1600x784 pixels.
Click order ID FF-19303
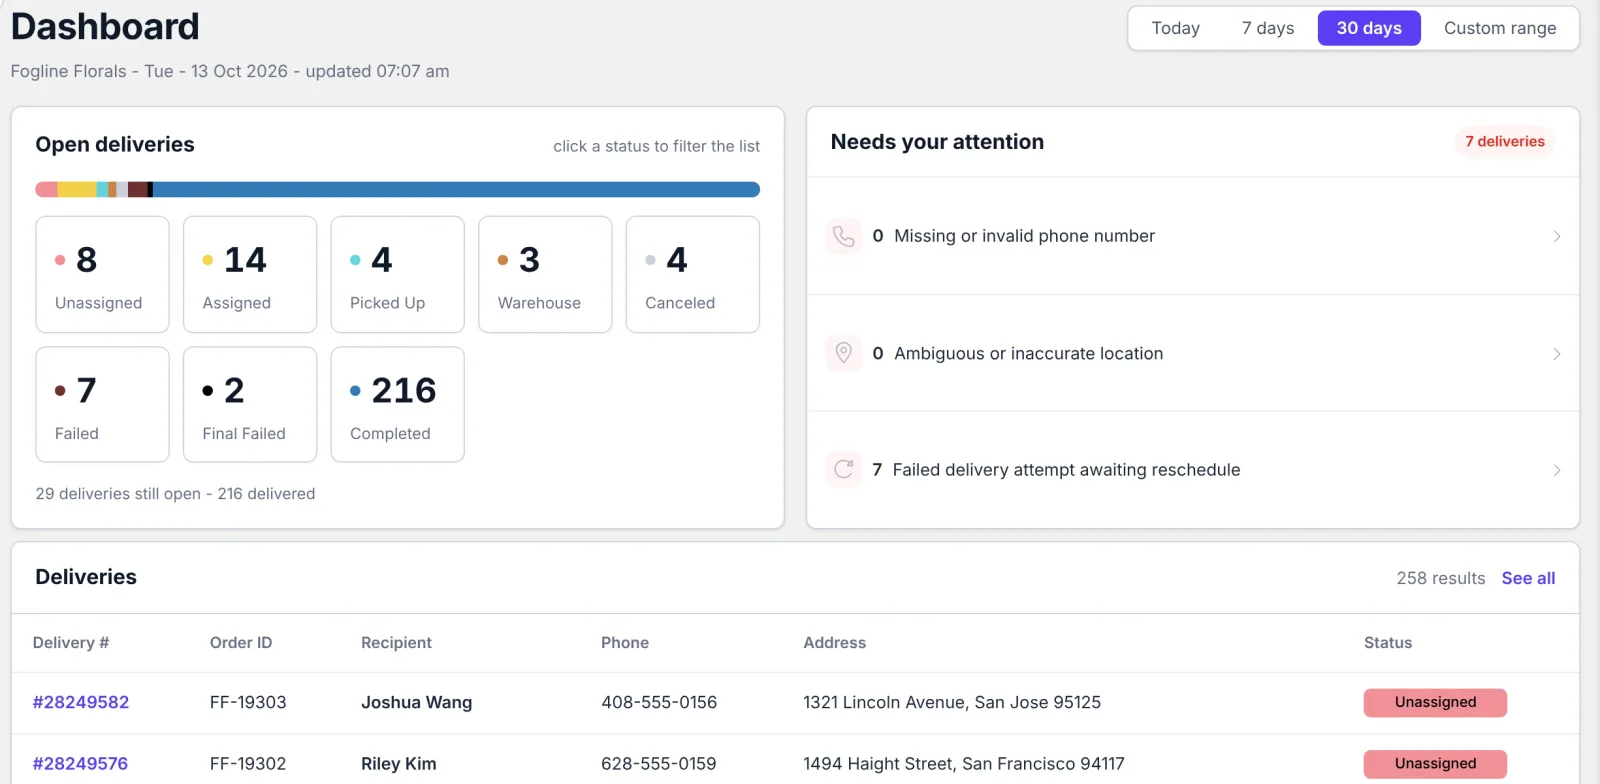coord(248,702)
